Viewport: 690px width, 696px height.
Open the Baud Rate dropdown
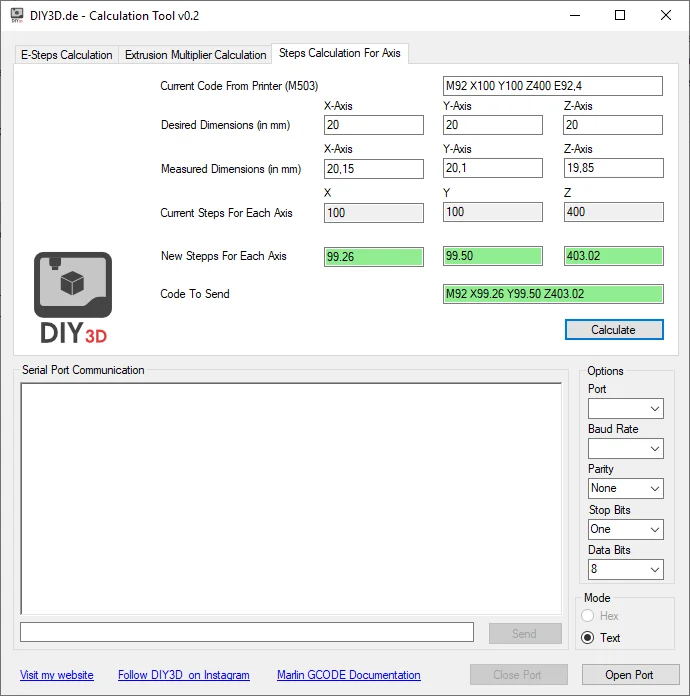click(x=626, y=448)
